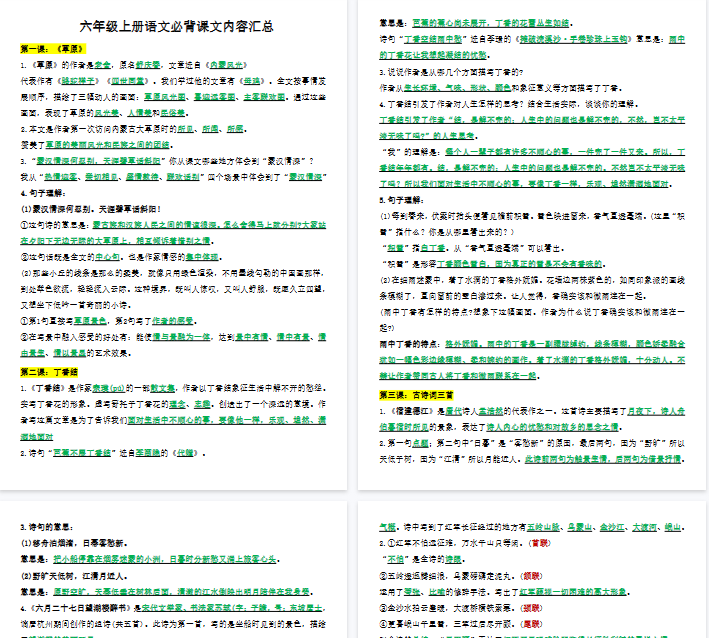Click question 3. 说说作者是从哪几个方面描写丁香的?

451,72
